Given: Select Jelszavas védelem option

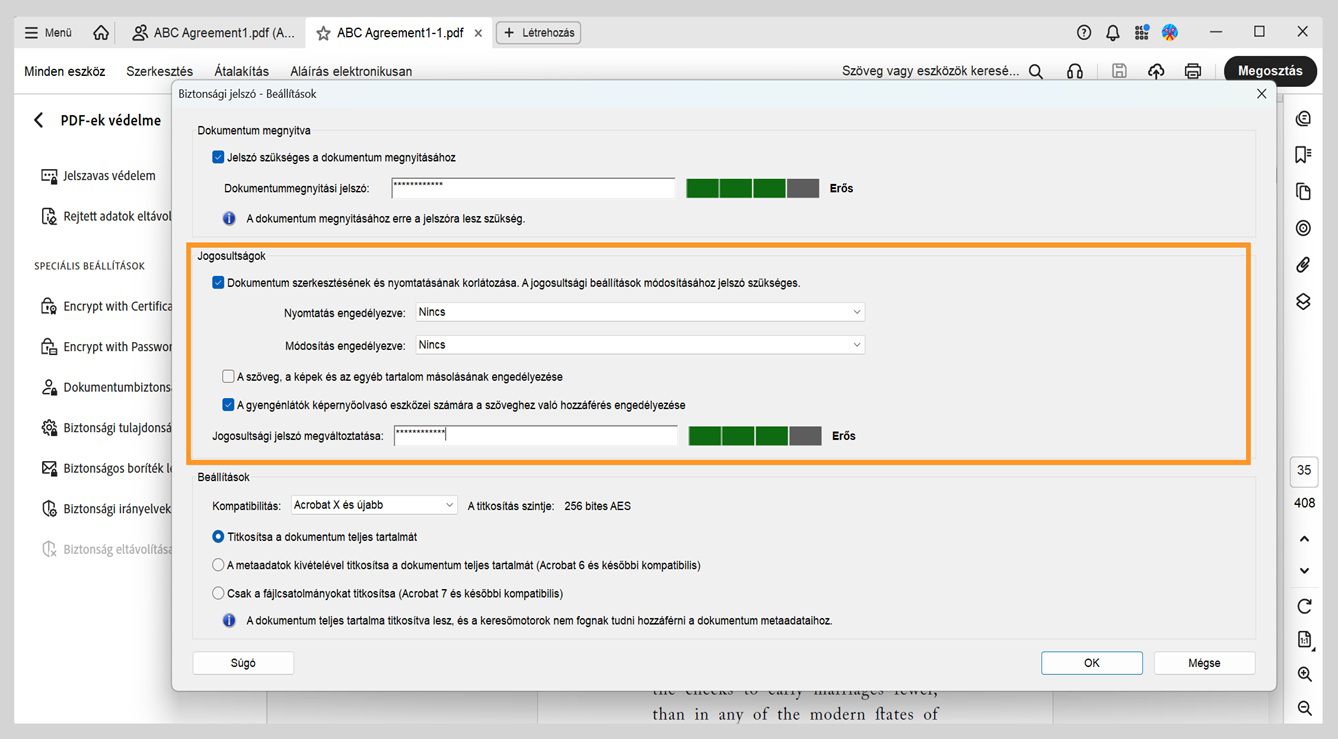Looking at the screenshot, I should click(x=98, y=176).
